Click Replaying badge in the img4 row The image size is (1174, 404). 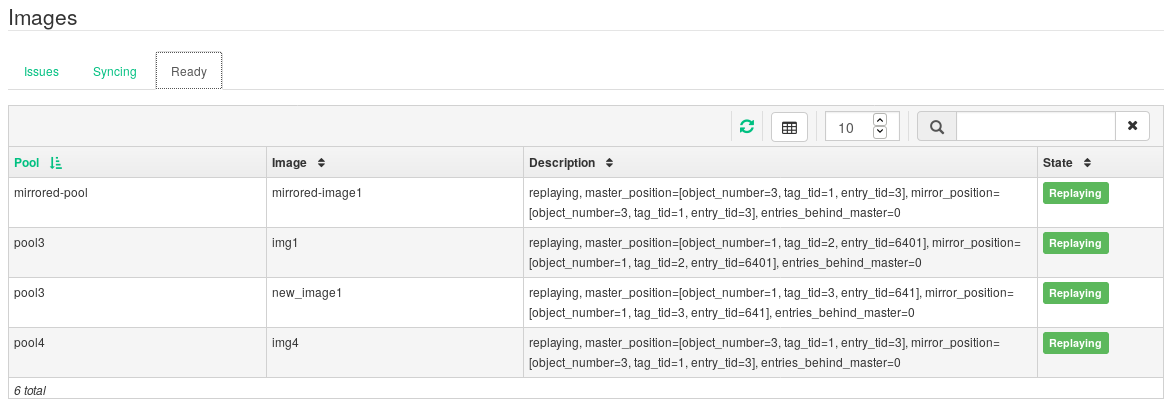(x=1075, y=343)
